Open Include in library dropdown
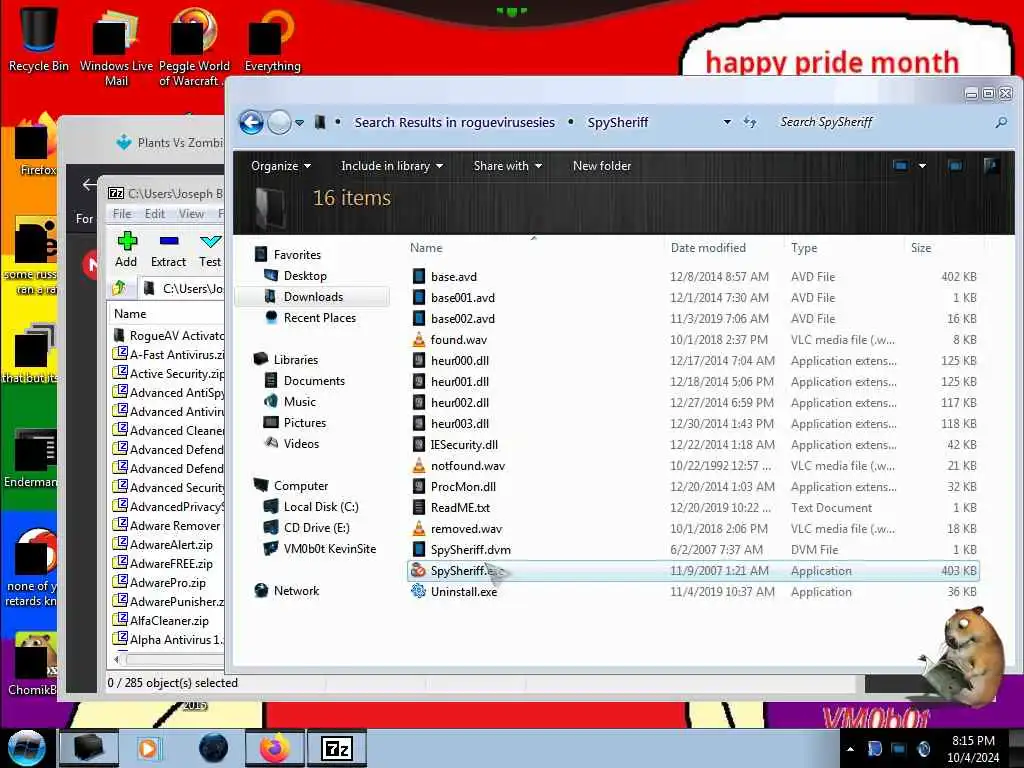1024x768 pixels. 392,166
